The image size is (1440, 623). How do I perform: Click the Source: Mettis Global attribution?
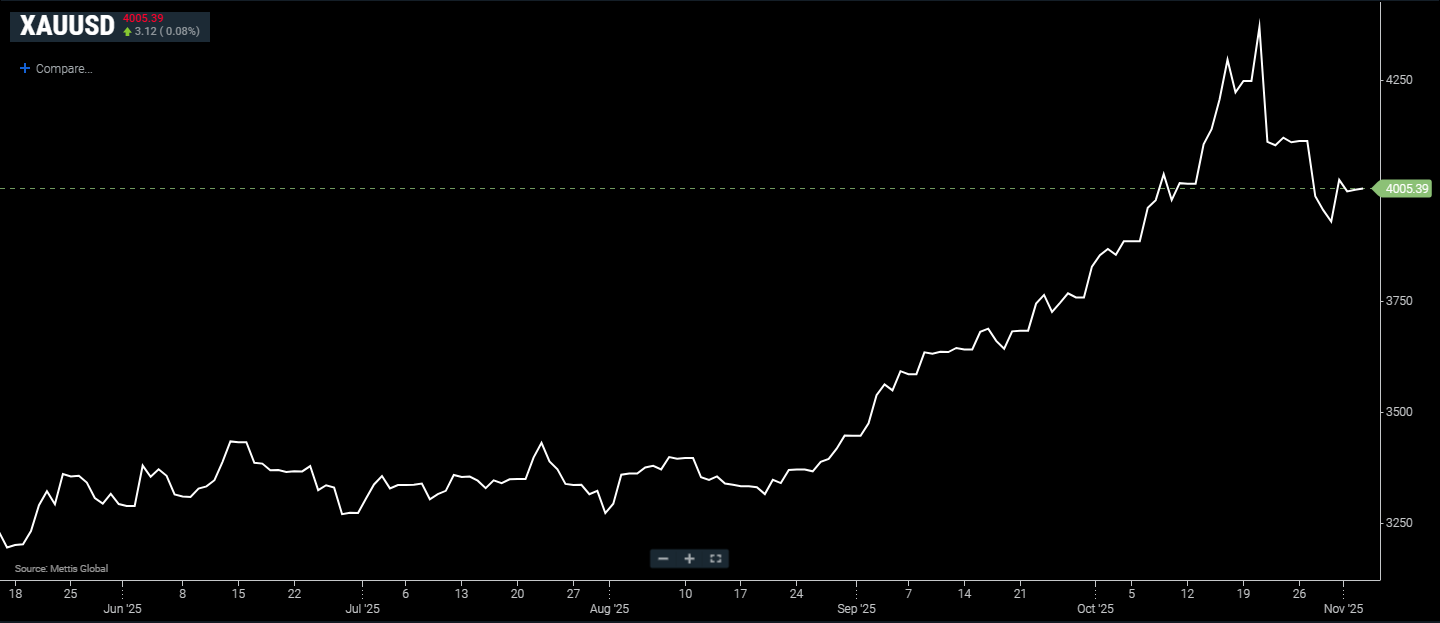click(61, 568)
